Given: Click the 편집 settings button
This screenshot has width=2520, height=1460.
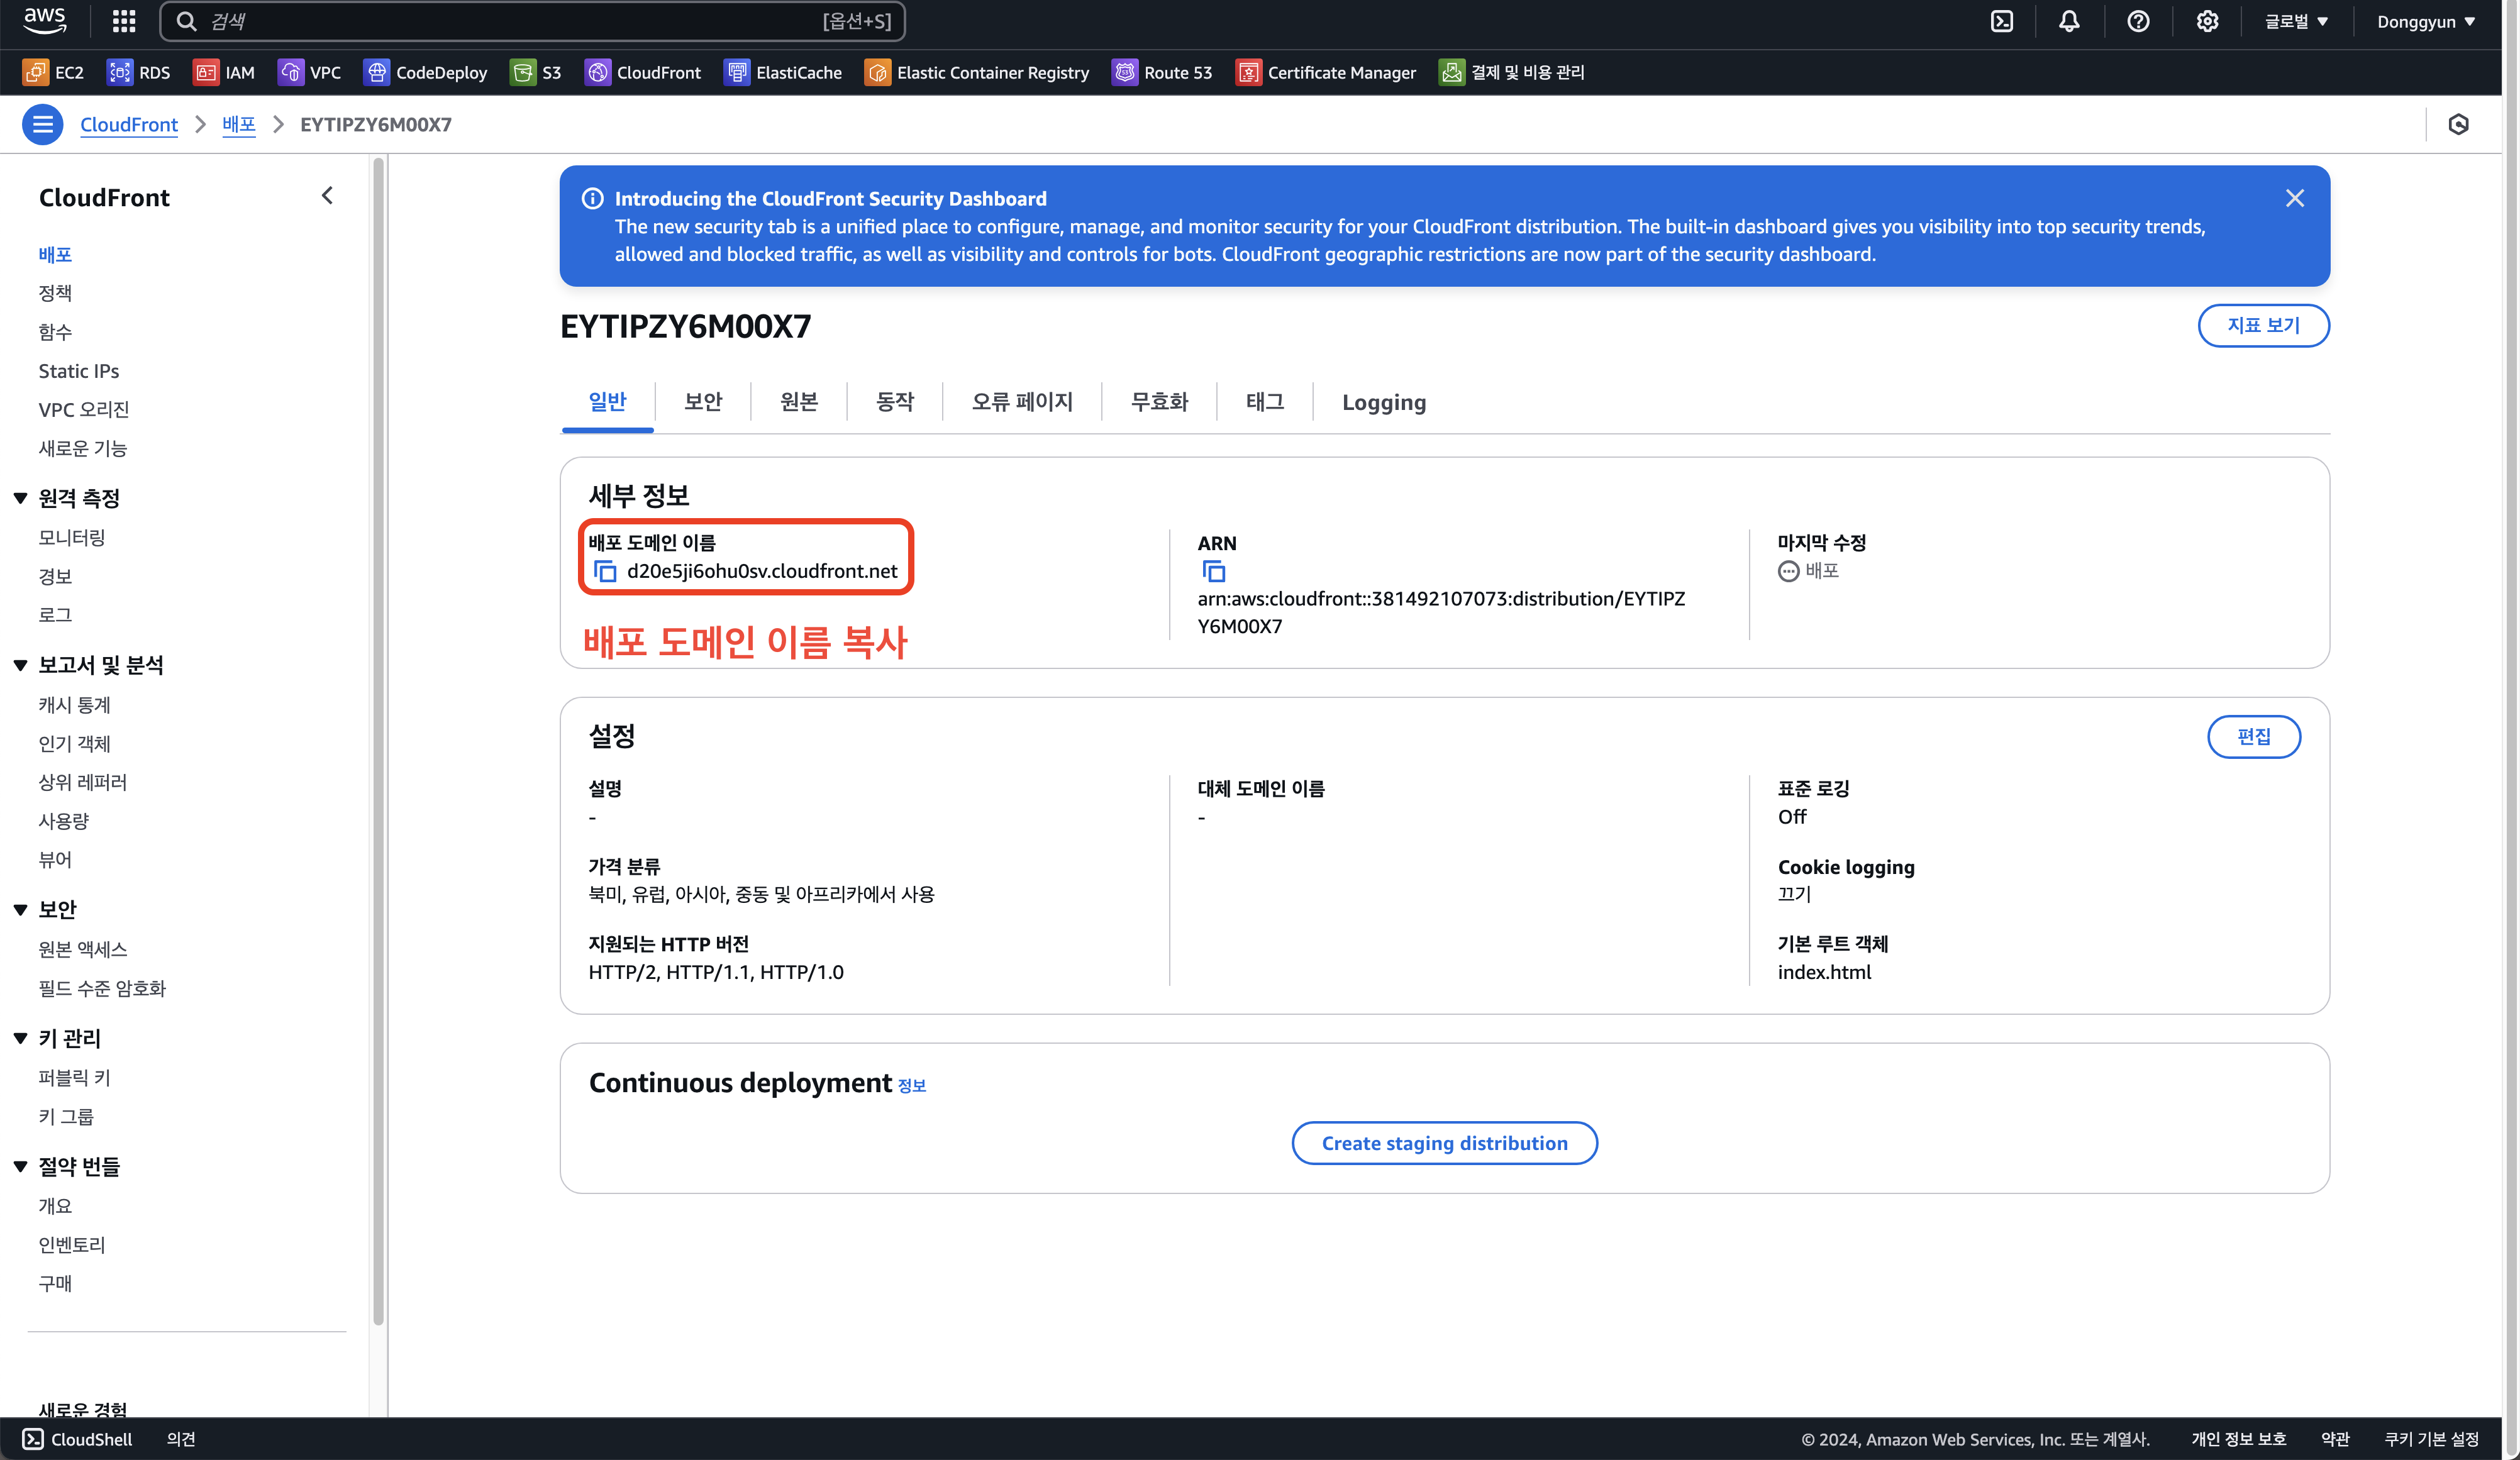Looking at the screenshot, I should pyautogui.click(x=2254, y=737).
